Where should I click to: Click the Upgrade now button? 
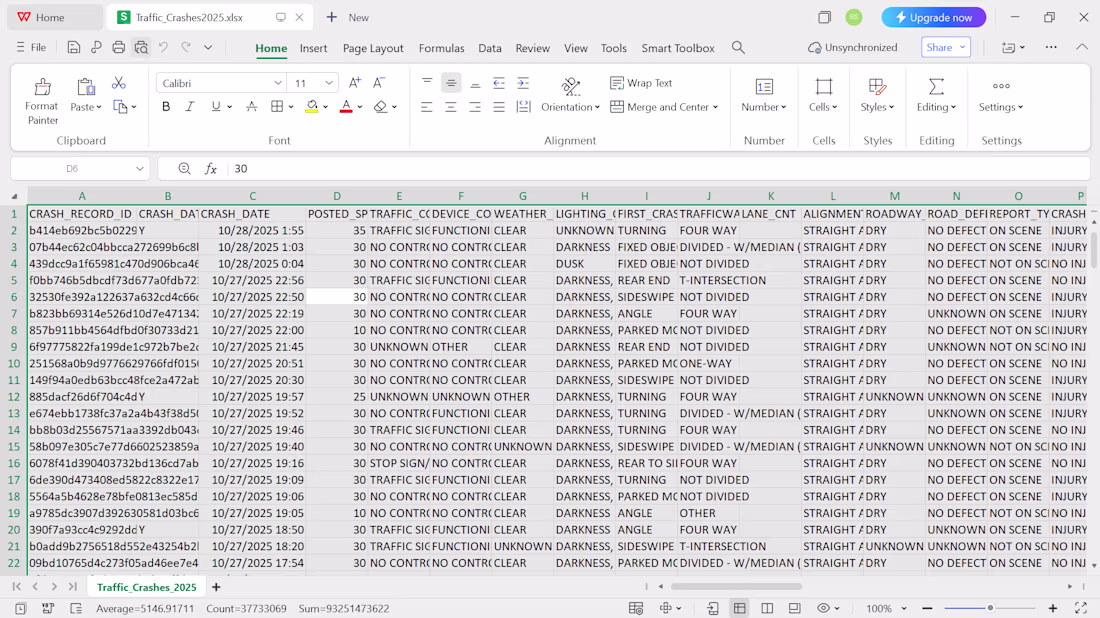(x=934, y=18)
